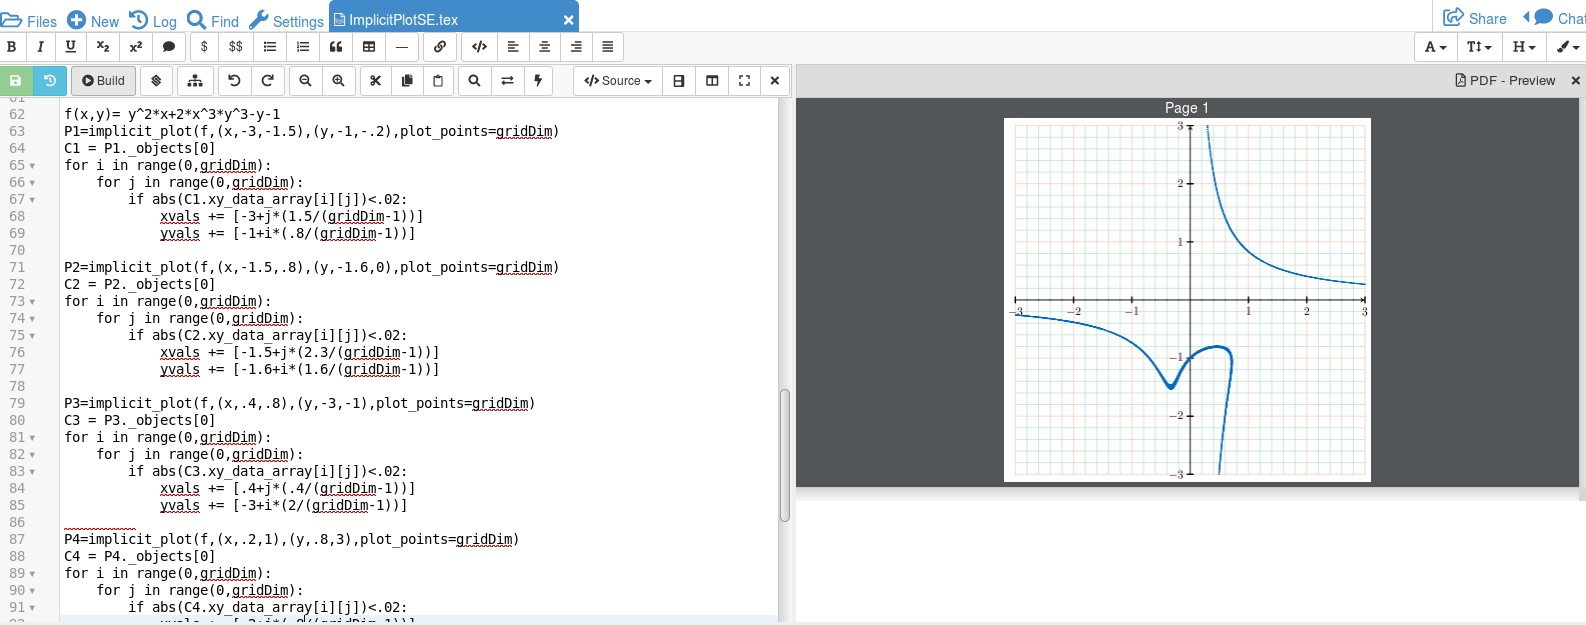1586x625 pixels.
Task: Apply bold formatting
Action: click(11, 46)
